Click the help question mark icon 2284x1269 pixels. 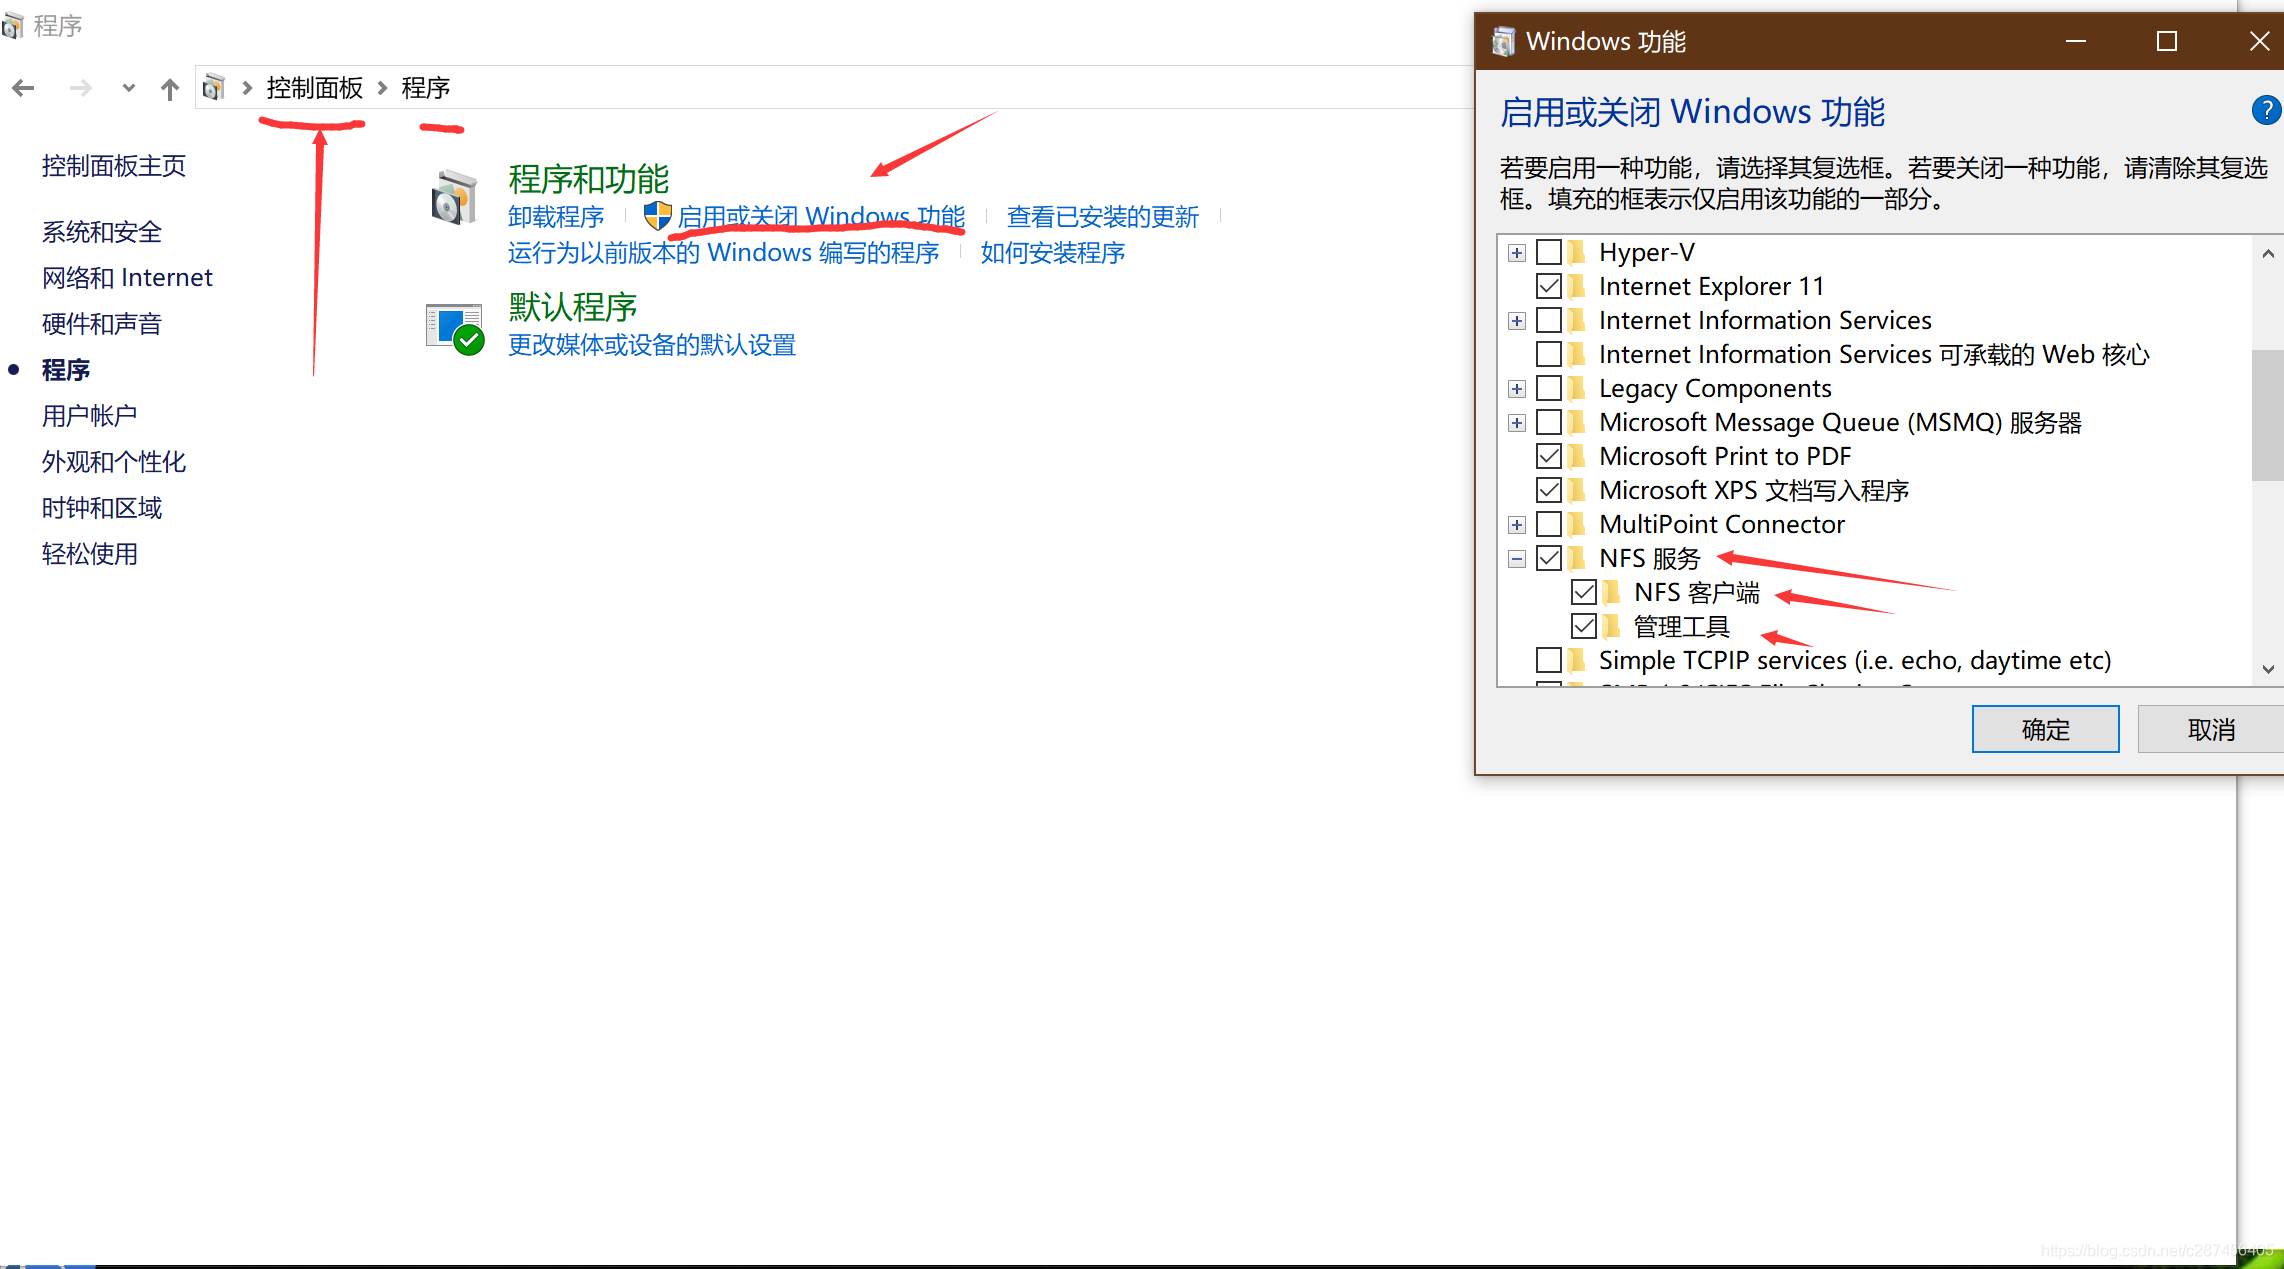pos(2265,110)
